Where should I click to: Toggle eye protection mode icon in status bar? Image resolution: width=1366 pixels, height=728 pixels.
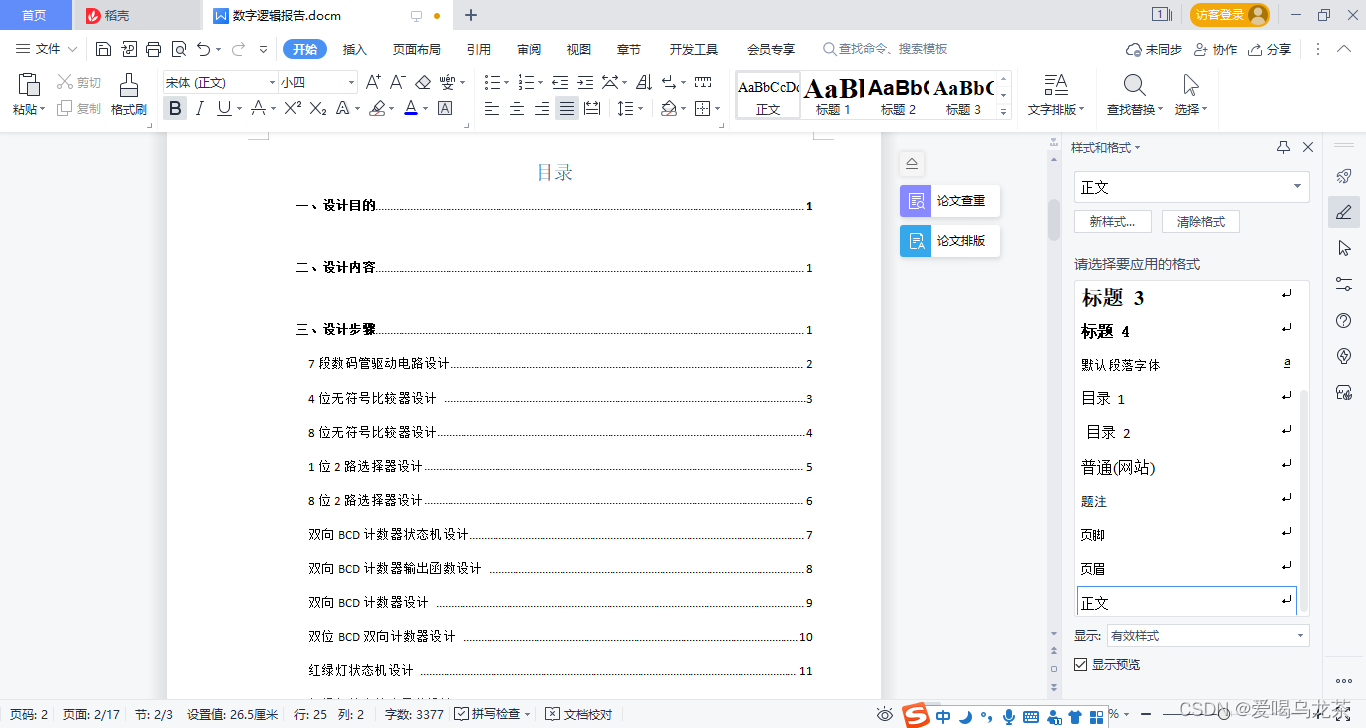(884, 714)
